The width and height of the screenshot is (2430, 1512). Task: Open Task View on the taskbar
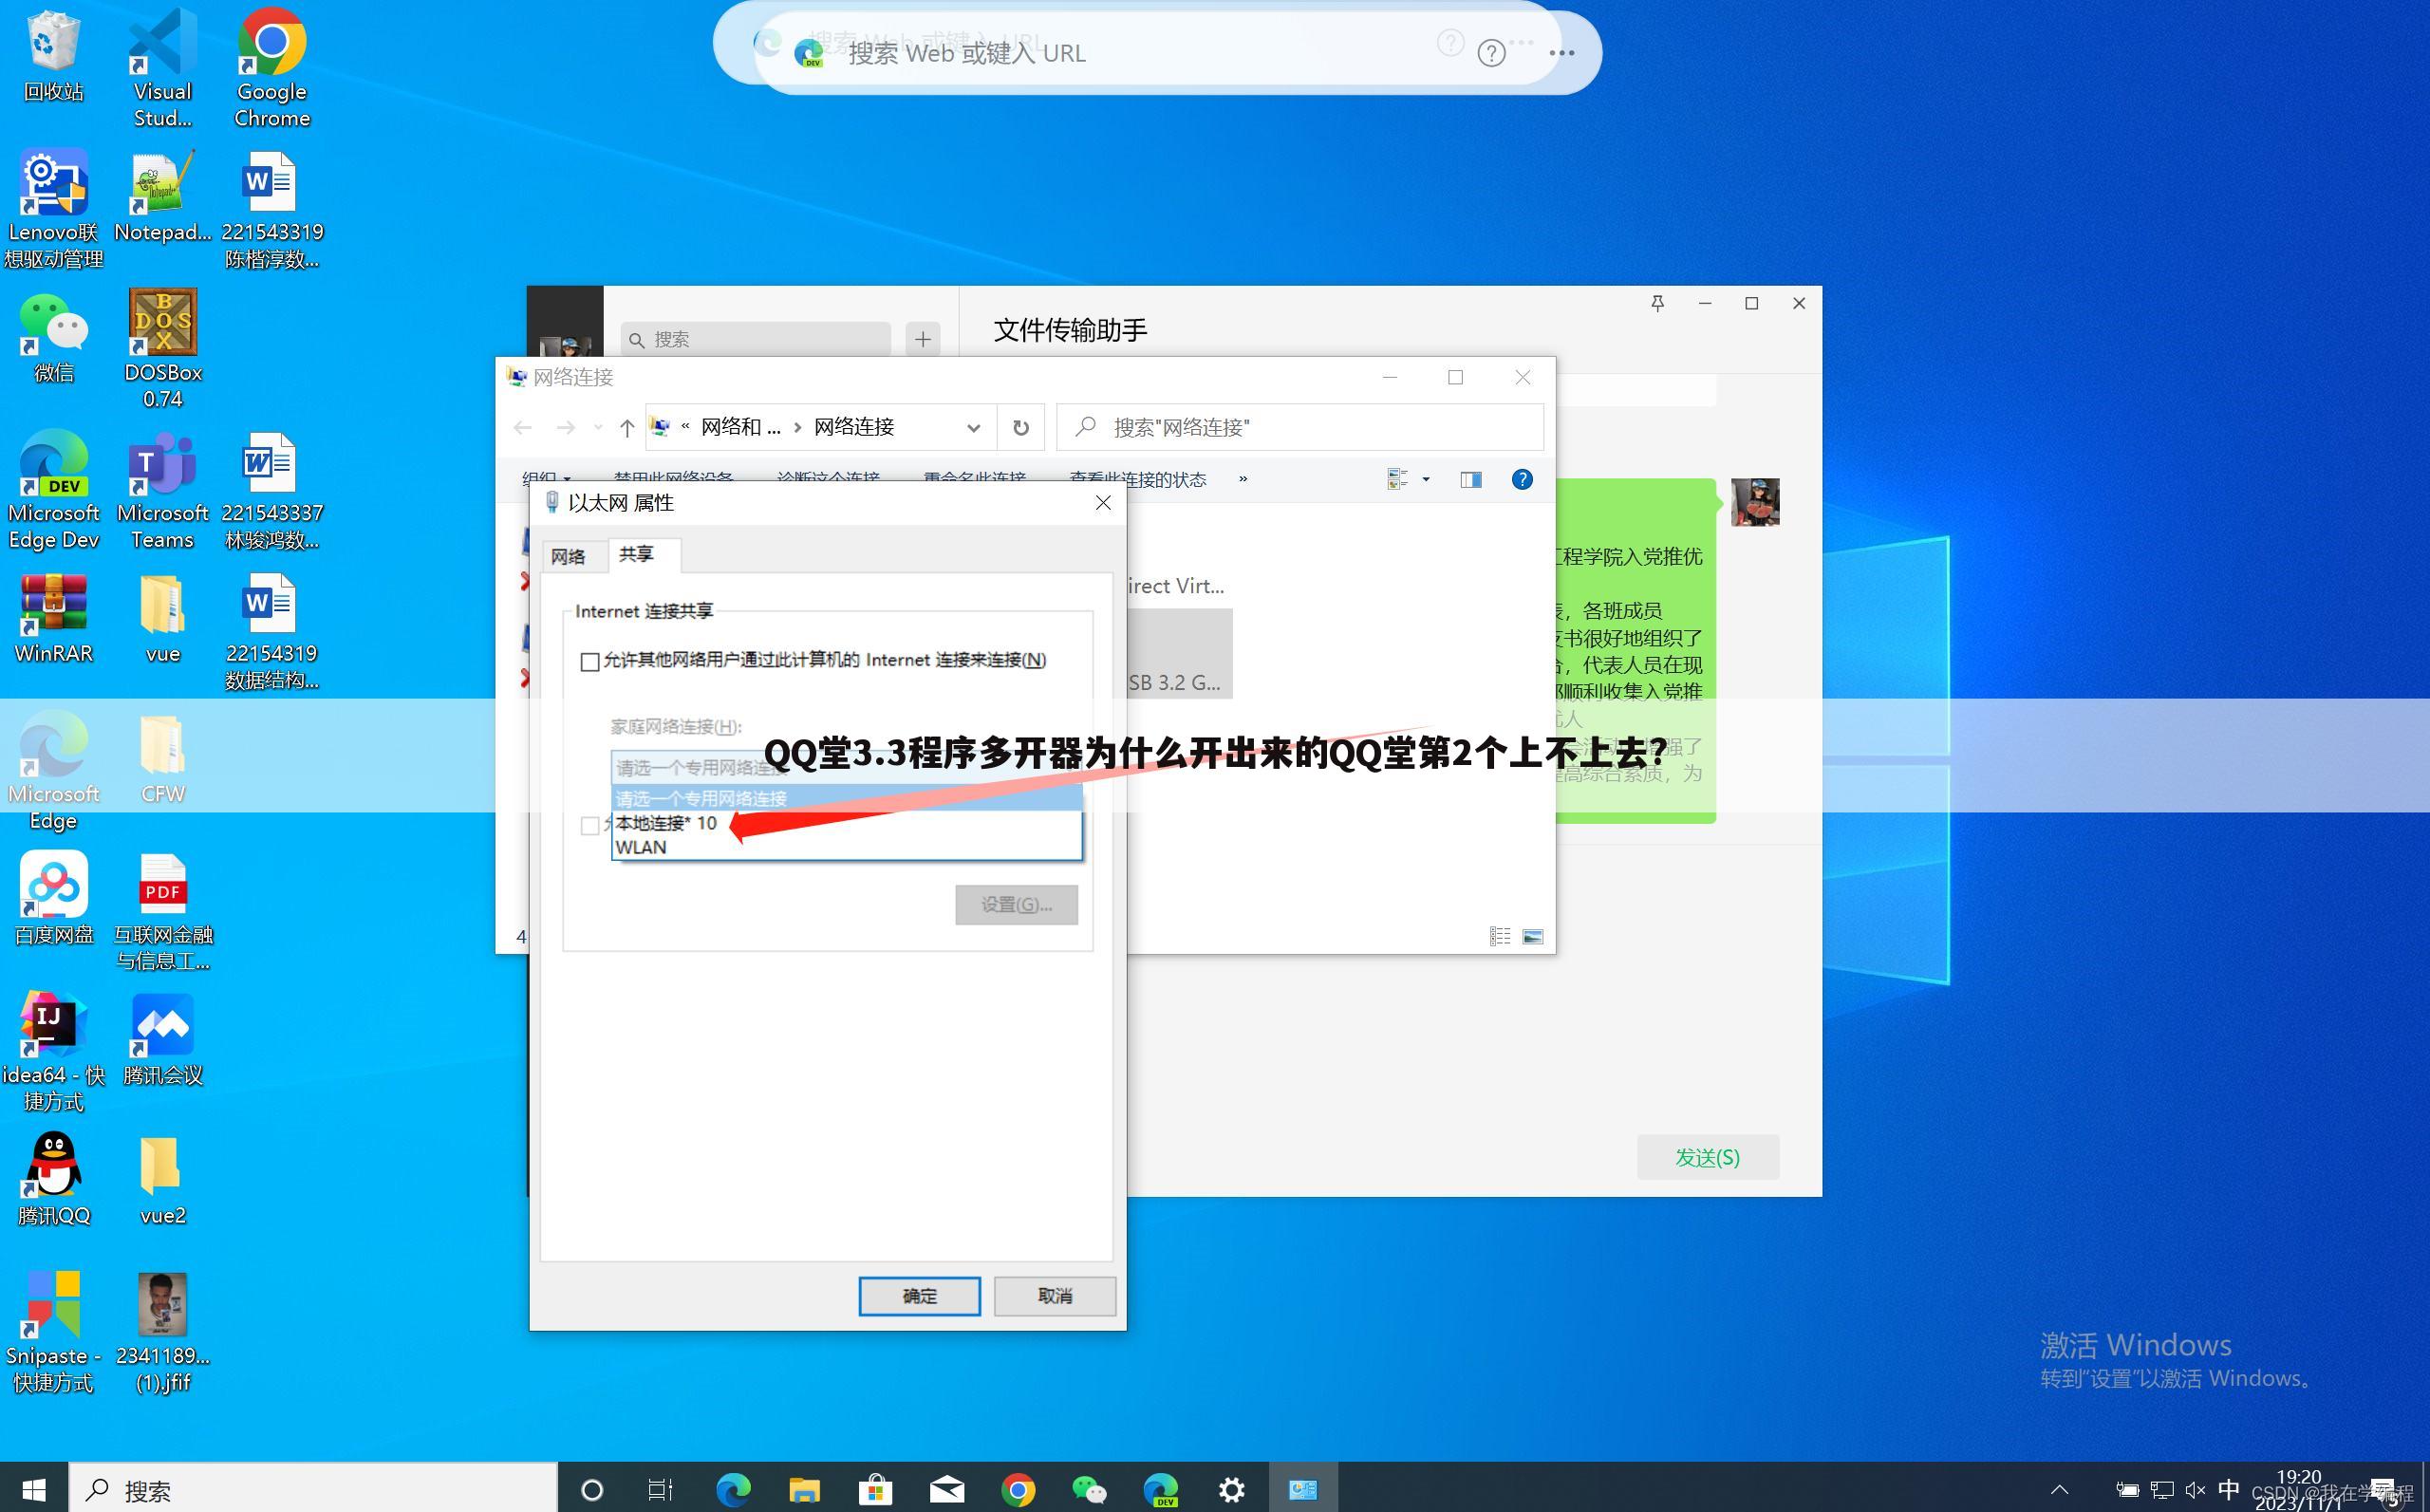tap(660, 1490)
